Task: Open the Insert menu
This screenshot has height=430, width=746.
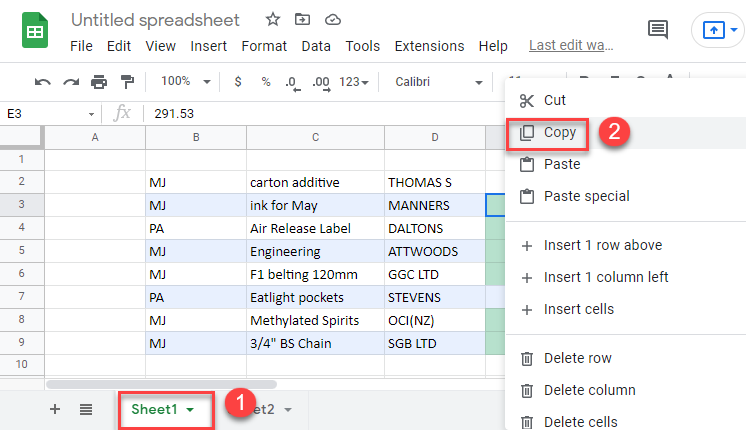Action: pos(208,46)
